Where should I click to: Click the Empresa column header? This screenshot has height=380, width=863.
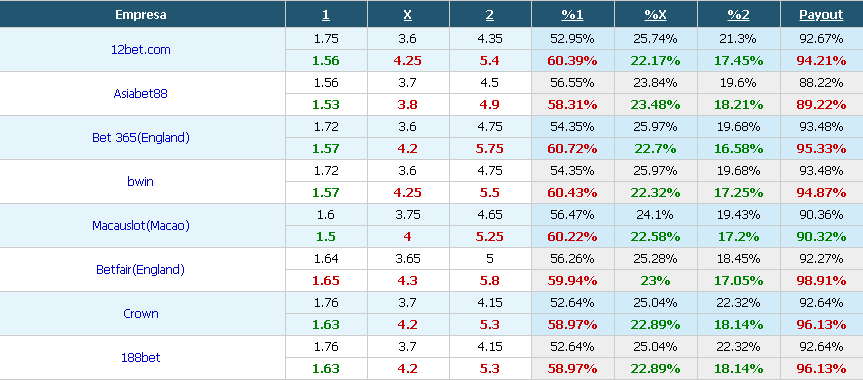141,15
